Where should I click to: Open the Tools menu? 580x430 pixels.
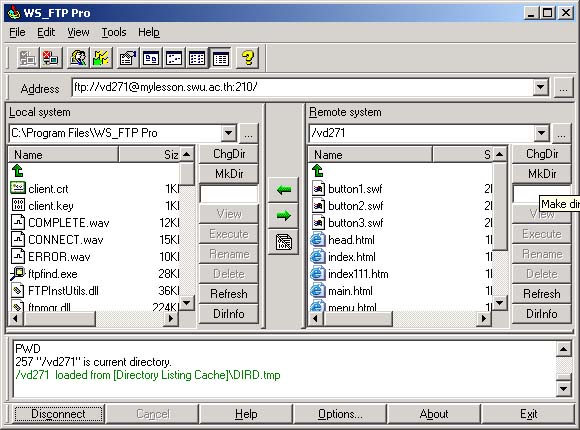point(114,33)
